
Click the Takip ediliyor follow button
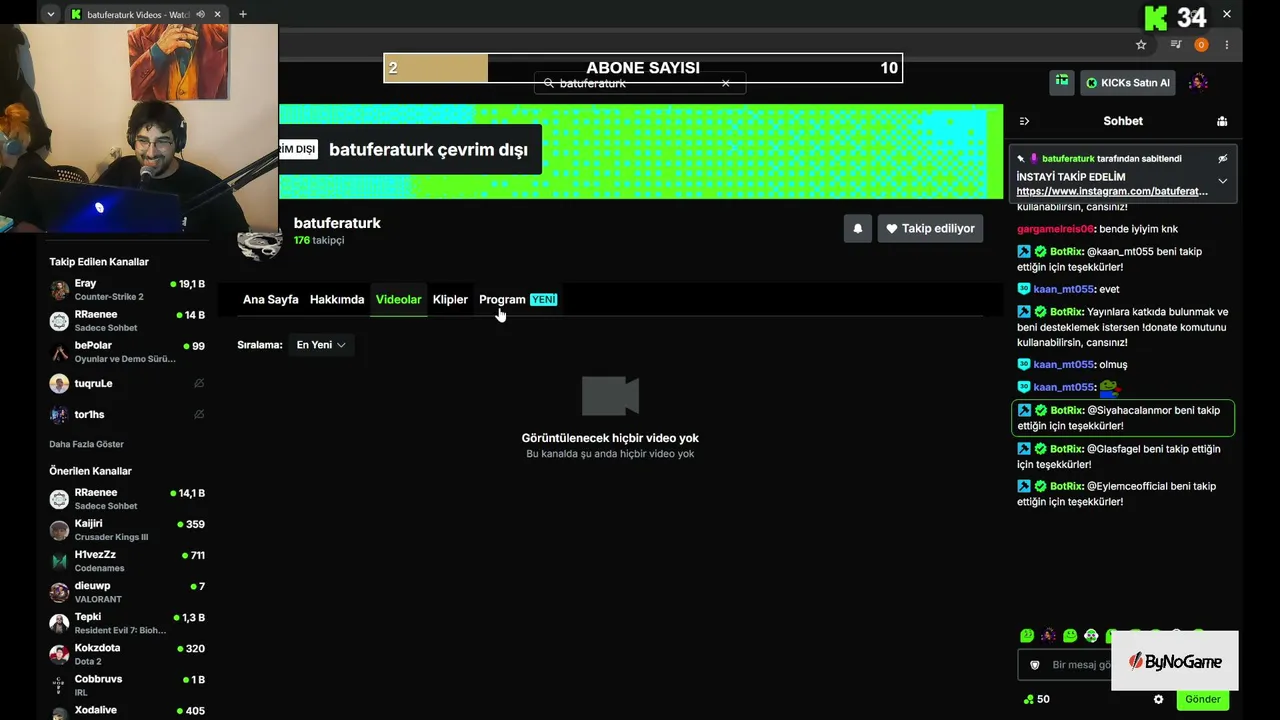(930, 229)
